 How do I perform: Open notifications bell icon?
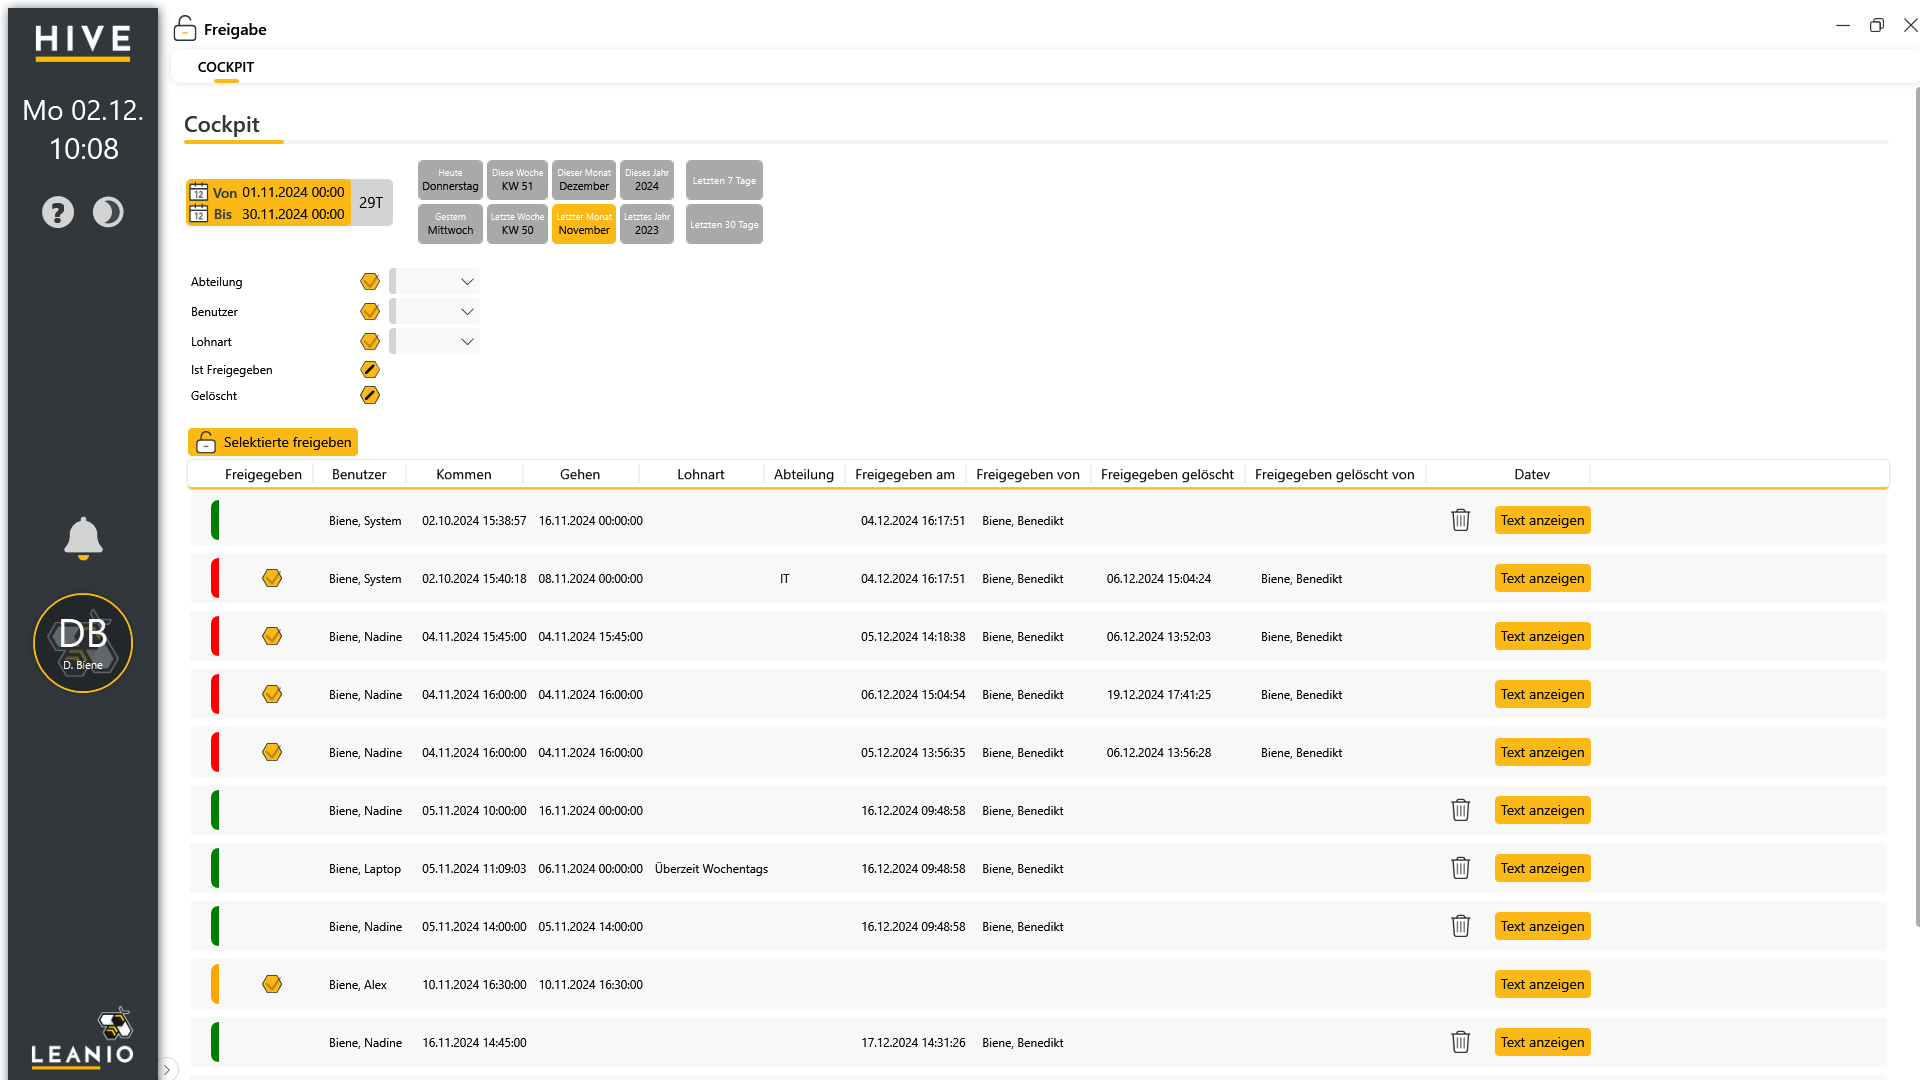coord(83,538)
